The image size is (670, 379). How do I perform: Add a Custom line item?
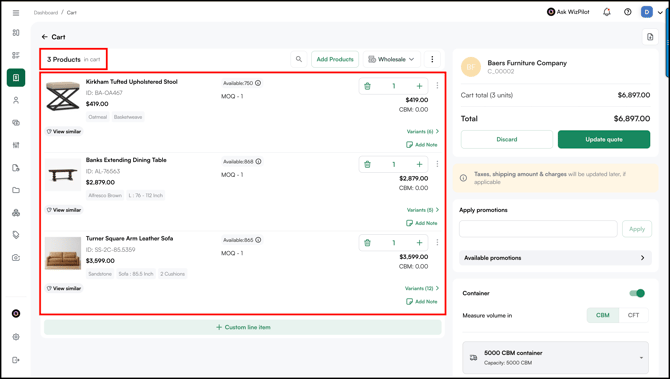coord(243,327)
